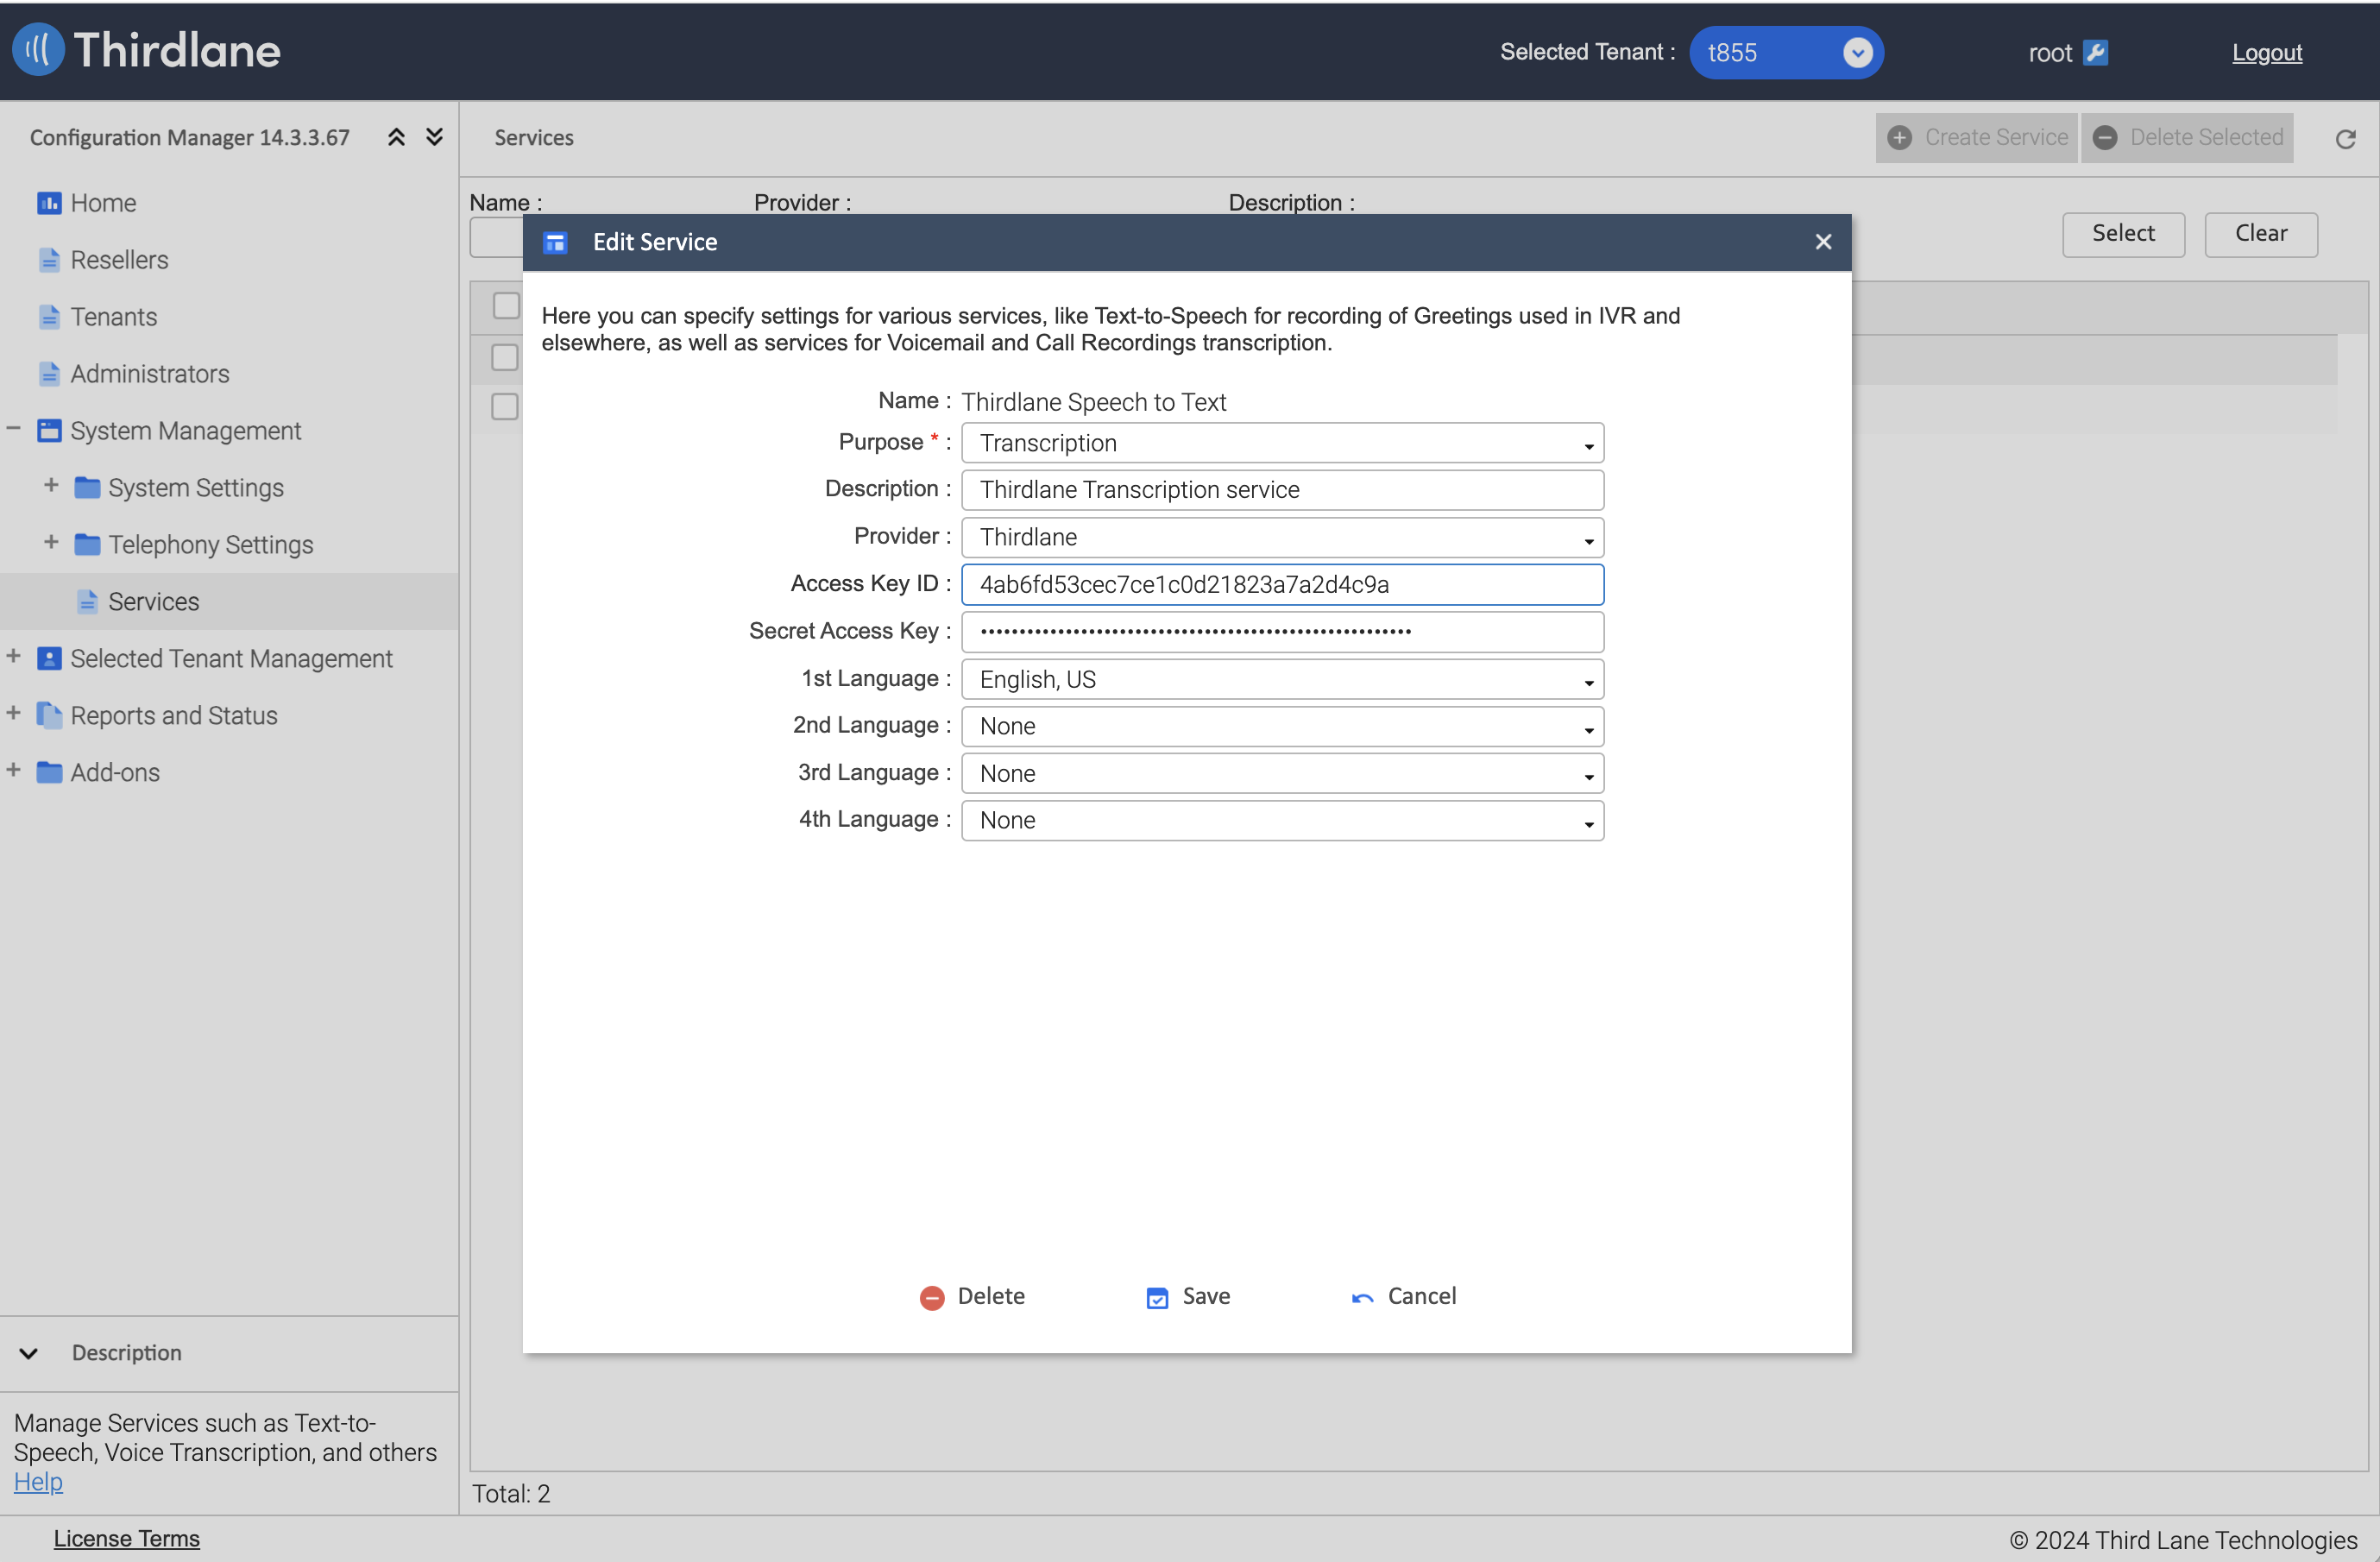The height and width of the screenshot is (1562, 2380).
Task: Click the Tenants page icon
Action: tap(49, 317)
